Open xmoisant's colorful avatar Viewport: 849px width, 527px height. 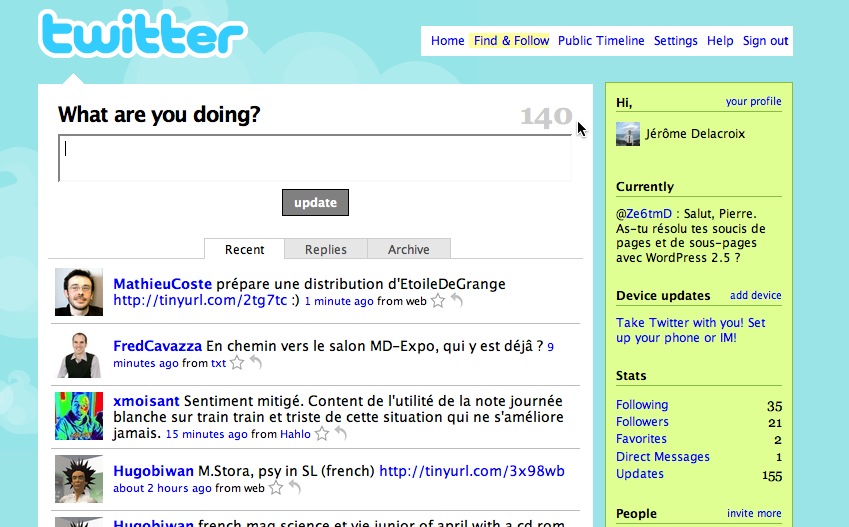[x=79, y=416]
